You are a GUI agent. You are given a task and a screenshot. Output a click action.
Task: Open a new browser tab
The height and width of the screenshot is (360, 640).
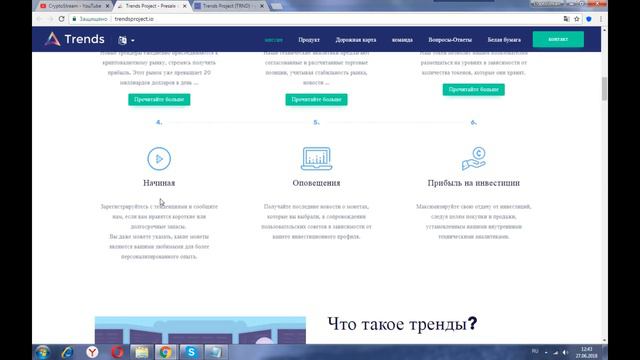276,6
